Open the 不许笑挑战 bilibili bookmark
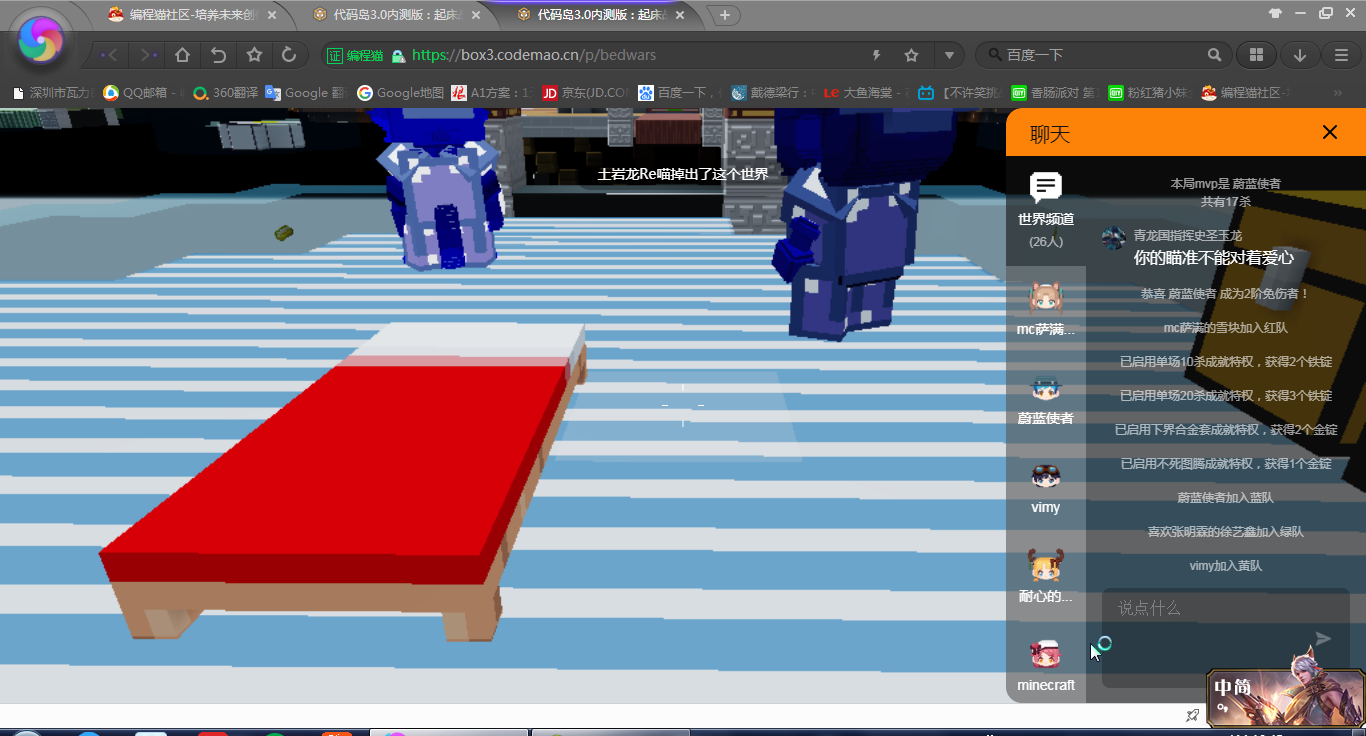Screen dimensions: 1366x736 click(x=958, y=93)
